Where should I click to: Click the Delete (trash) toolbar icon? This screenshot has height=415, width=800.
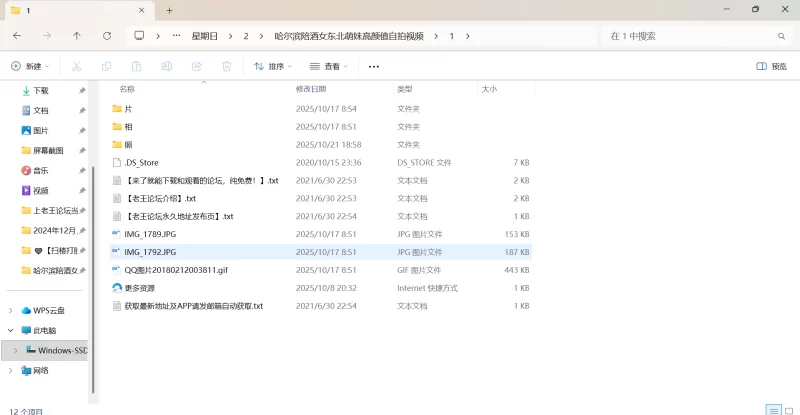tap(226, 66)
